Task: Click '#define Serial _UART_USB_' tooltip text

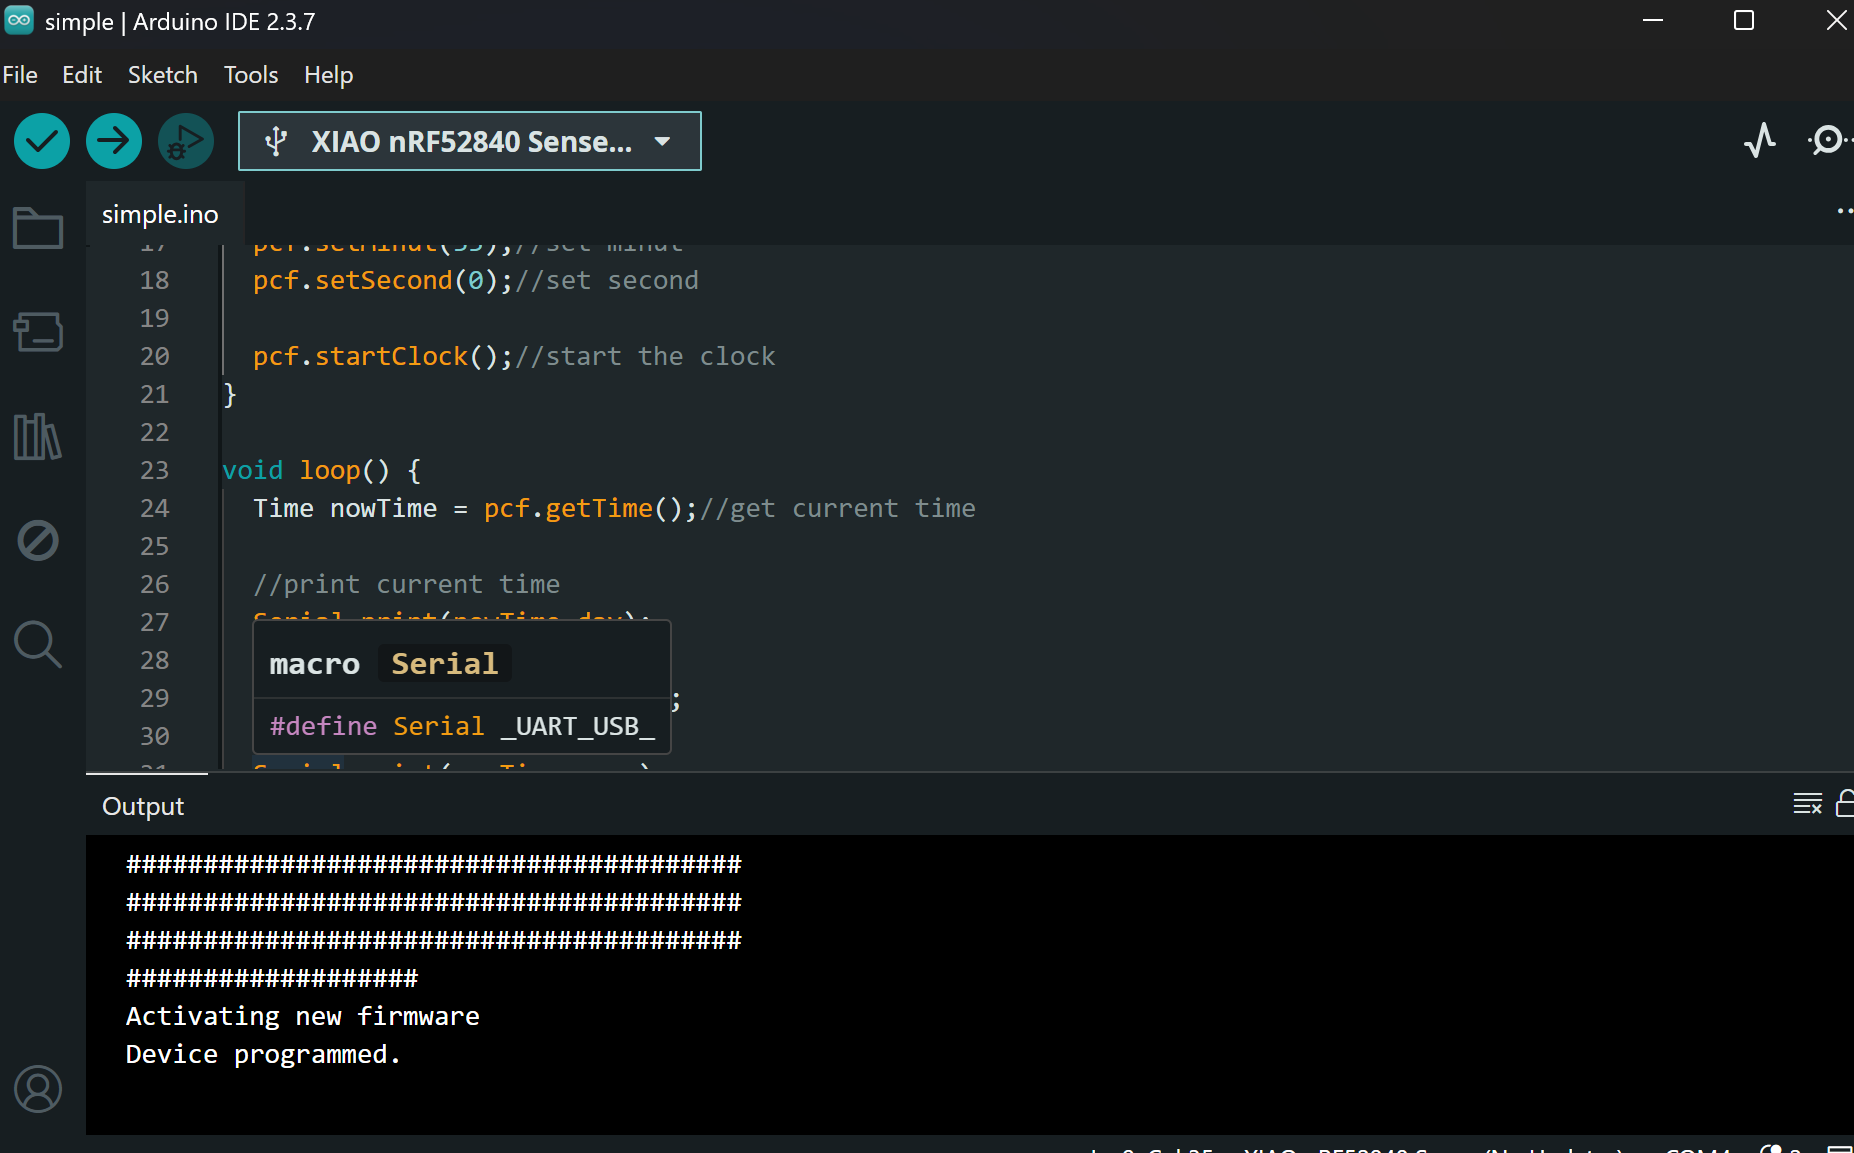Action: (x=462, y=726)
